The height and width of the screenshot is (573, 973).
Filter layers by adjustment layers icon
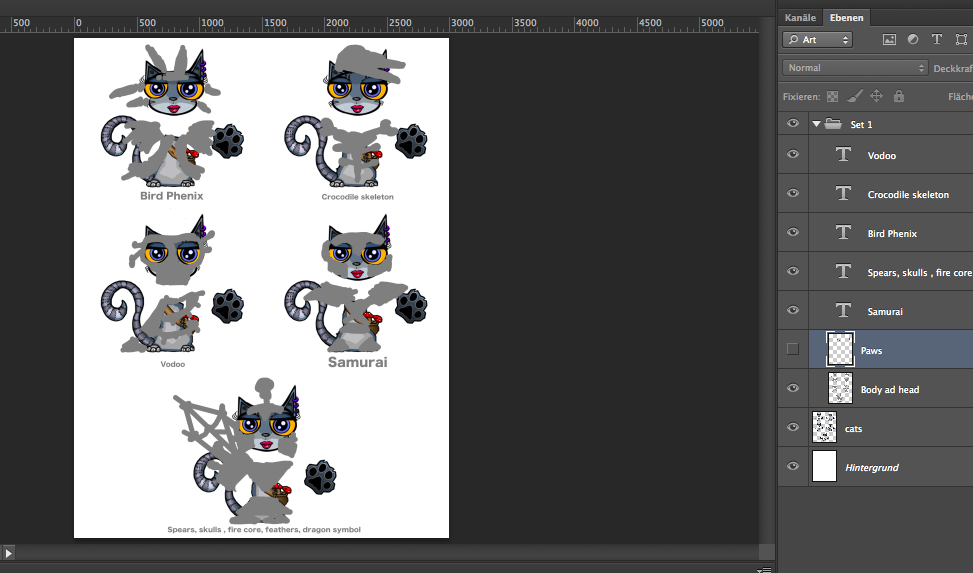(x=913, y=40)
